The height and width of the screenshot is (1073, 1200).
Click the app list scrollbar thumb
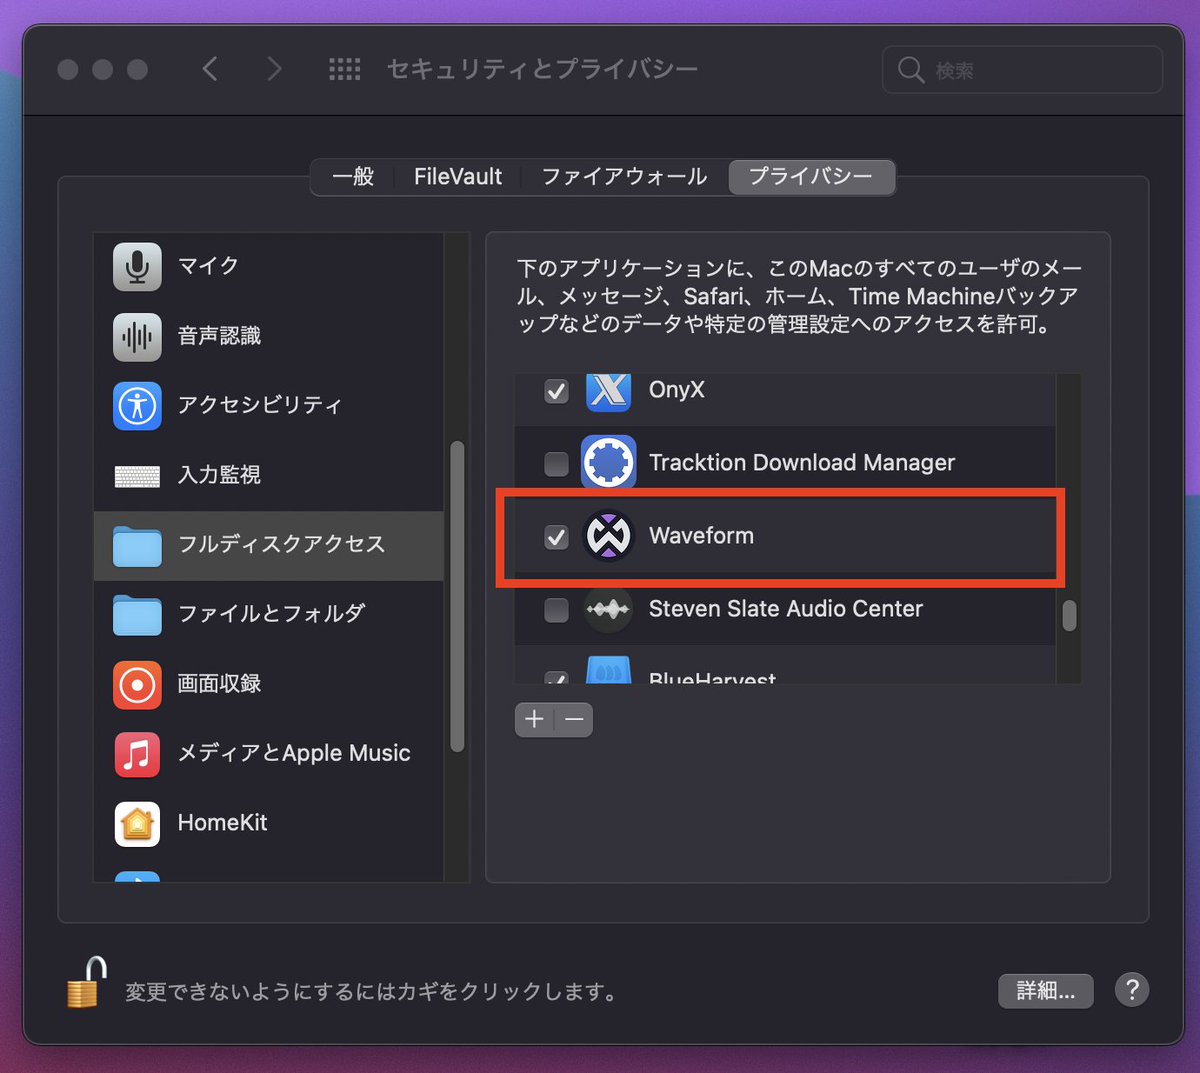1069,616
